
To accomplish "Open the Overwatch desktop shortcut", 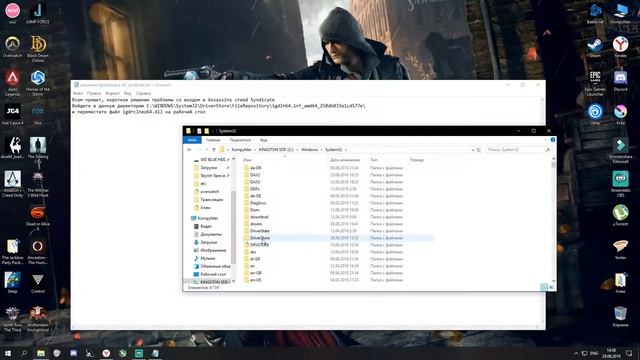I will 13,47.
